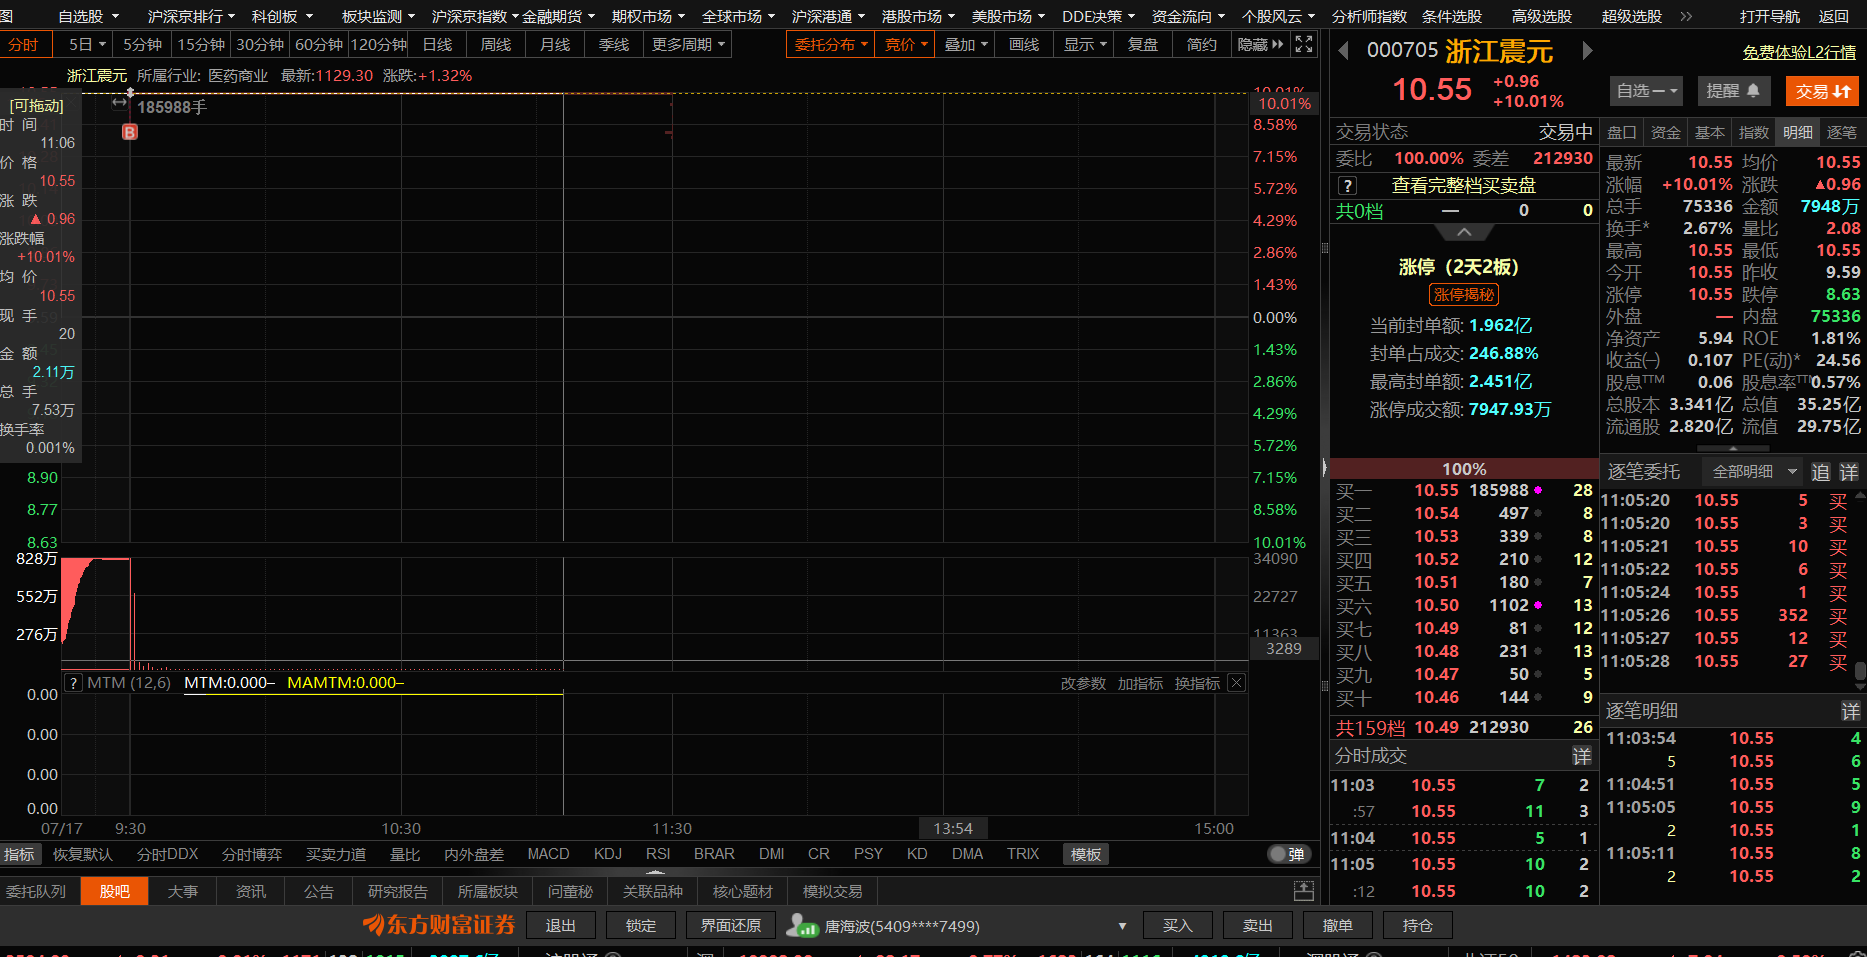
Task: Click the purple dot on 买一 row
Action: tap(1538, 490)
